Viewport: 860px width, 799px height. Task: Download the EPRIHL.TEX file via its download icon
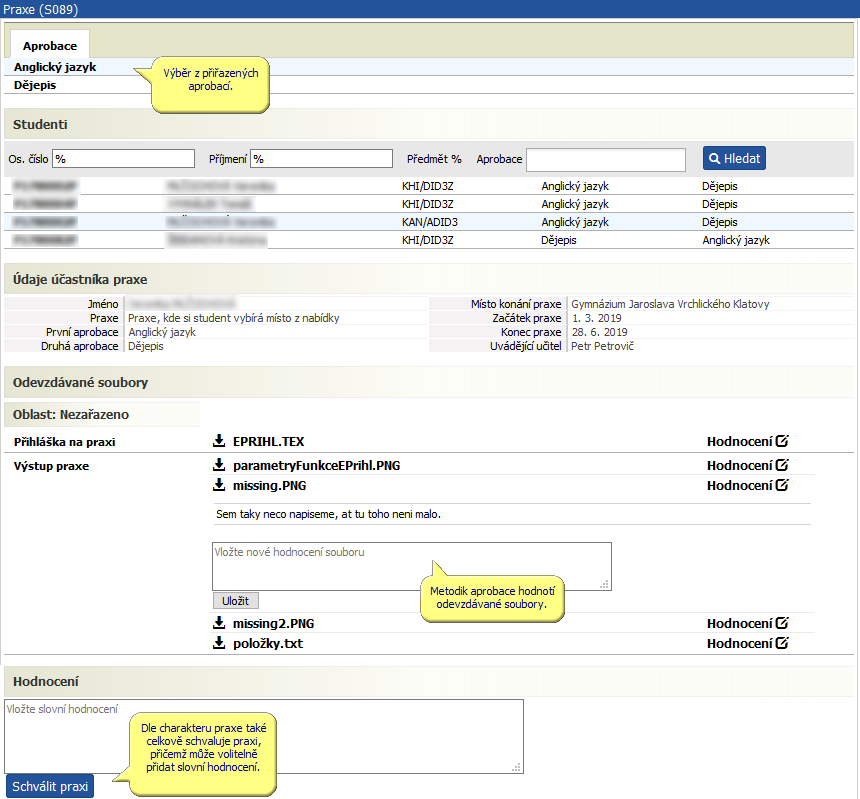click(219, 440)
